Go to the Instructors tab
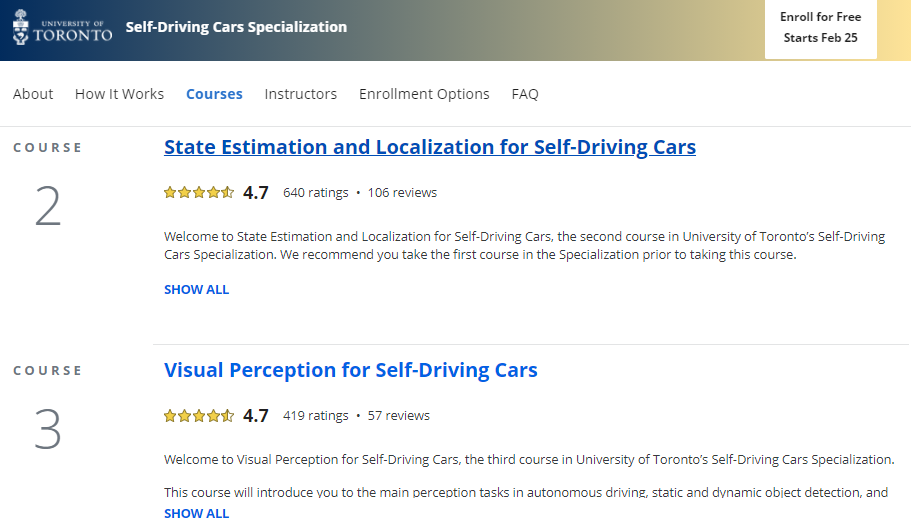911x529 pixels. pyautogui.click(x=300, y=94)
